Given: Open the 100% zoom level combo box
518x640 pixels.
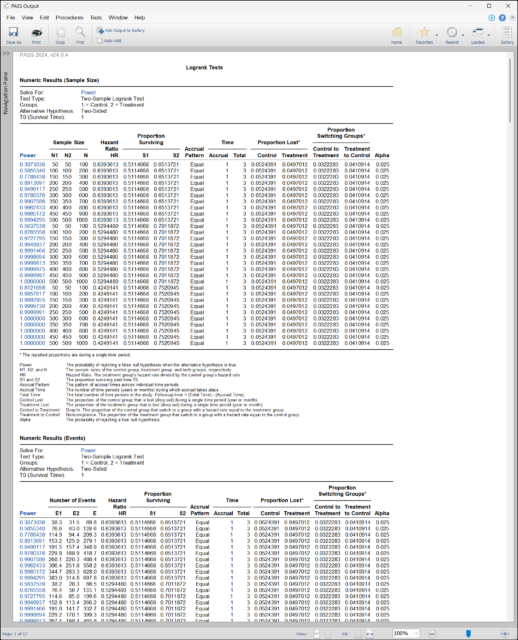Looking at the screenshot, I should [x=406, y=633].
